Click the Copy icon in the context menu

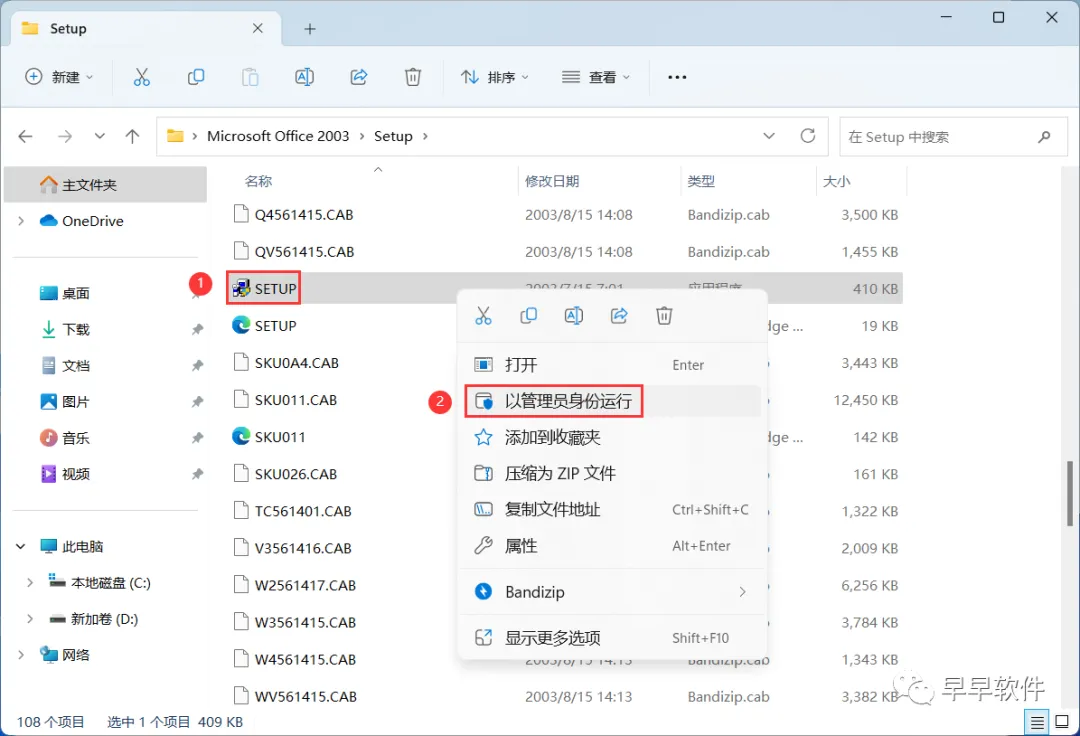pos(528,316)
